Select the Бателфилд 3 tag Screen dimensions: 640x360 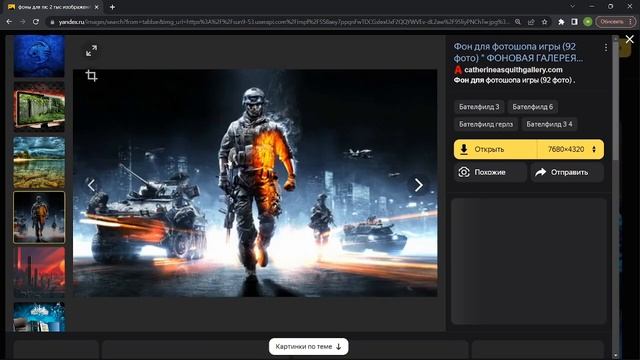point(479,107)
